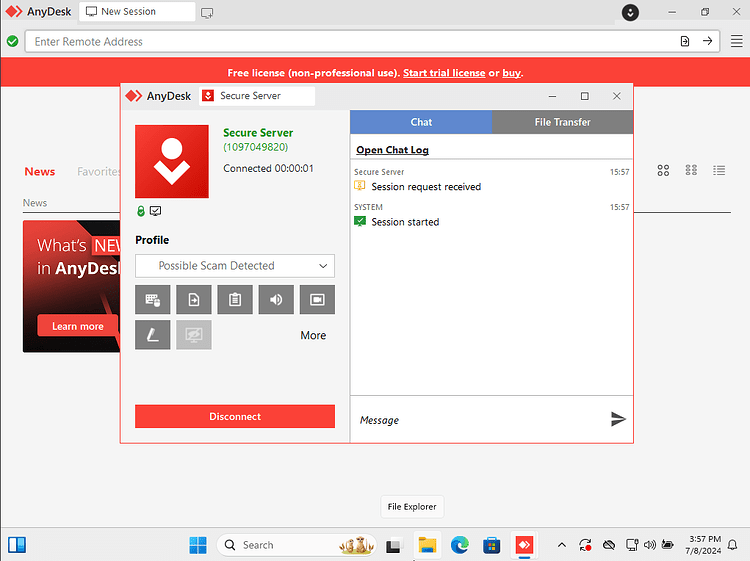The image size is (750, 561).
Task: Show hidden system tray icons chevron
Action: click(x=562, y=545)
